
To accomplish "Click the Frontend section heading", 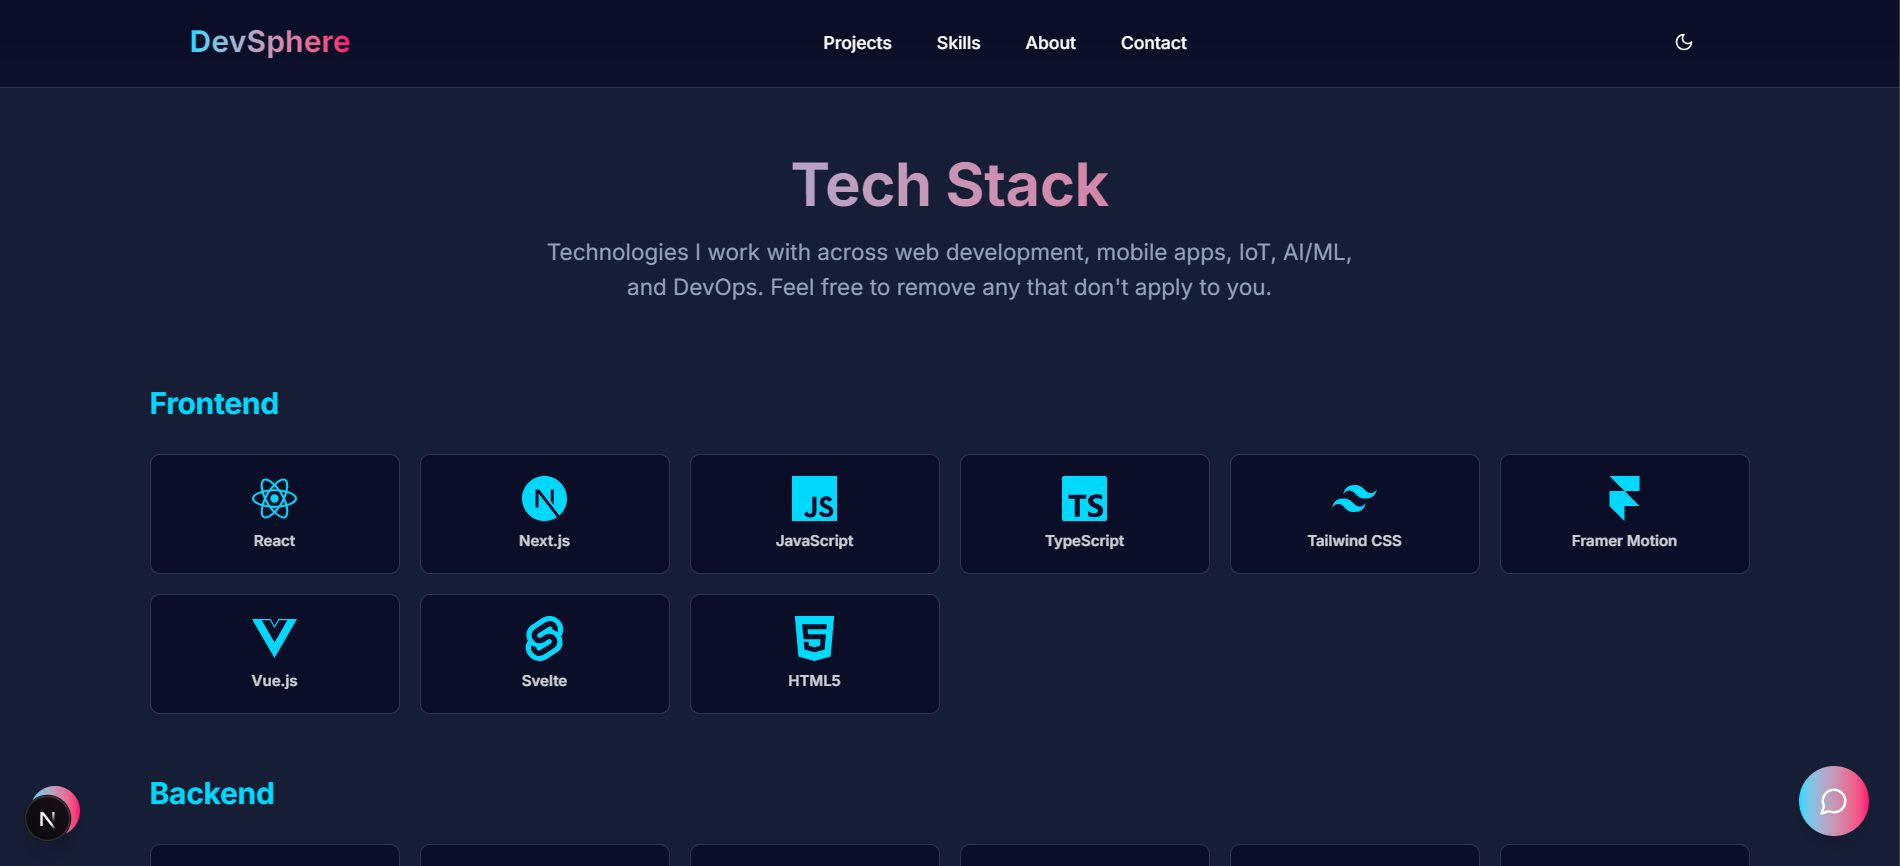I will (214, 404).
